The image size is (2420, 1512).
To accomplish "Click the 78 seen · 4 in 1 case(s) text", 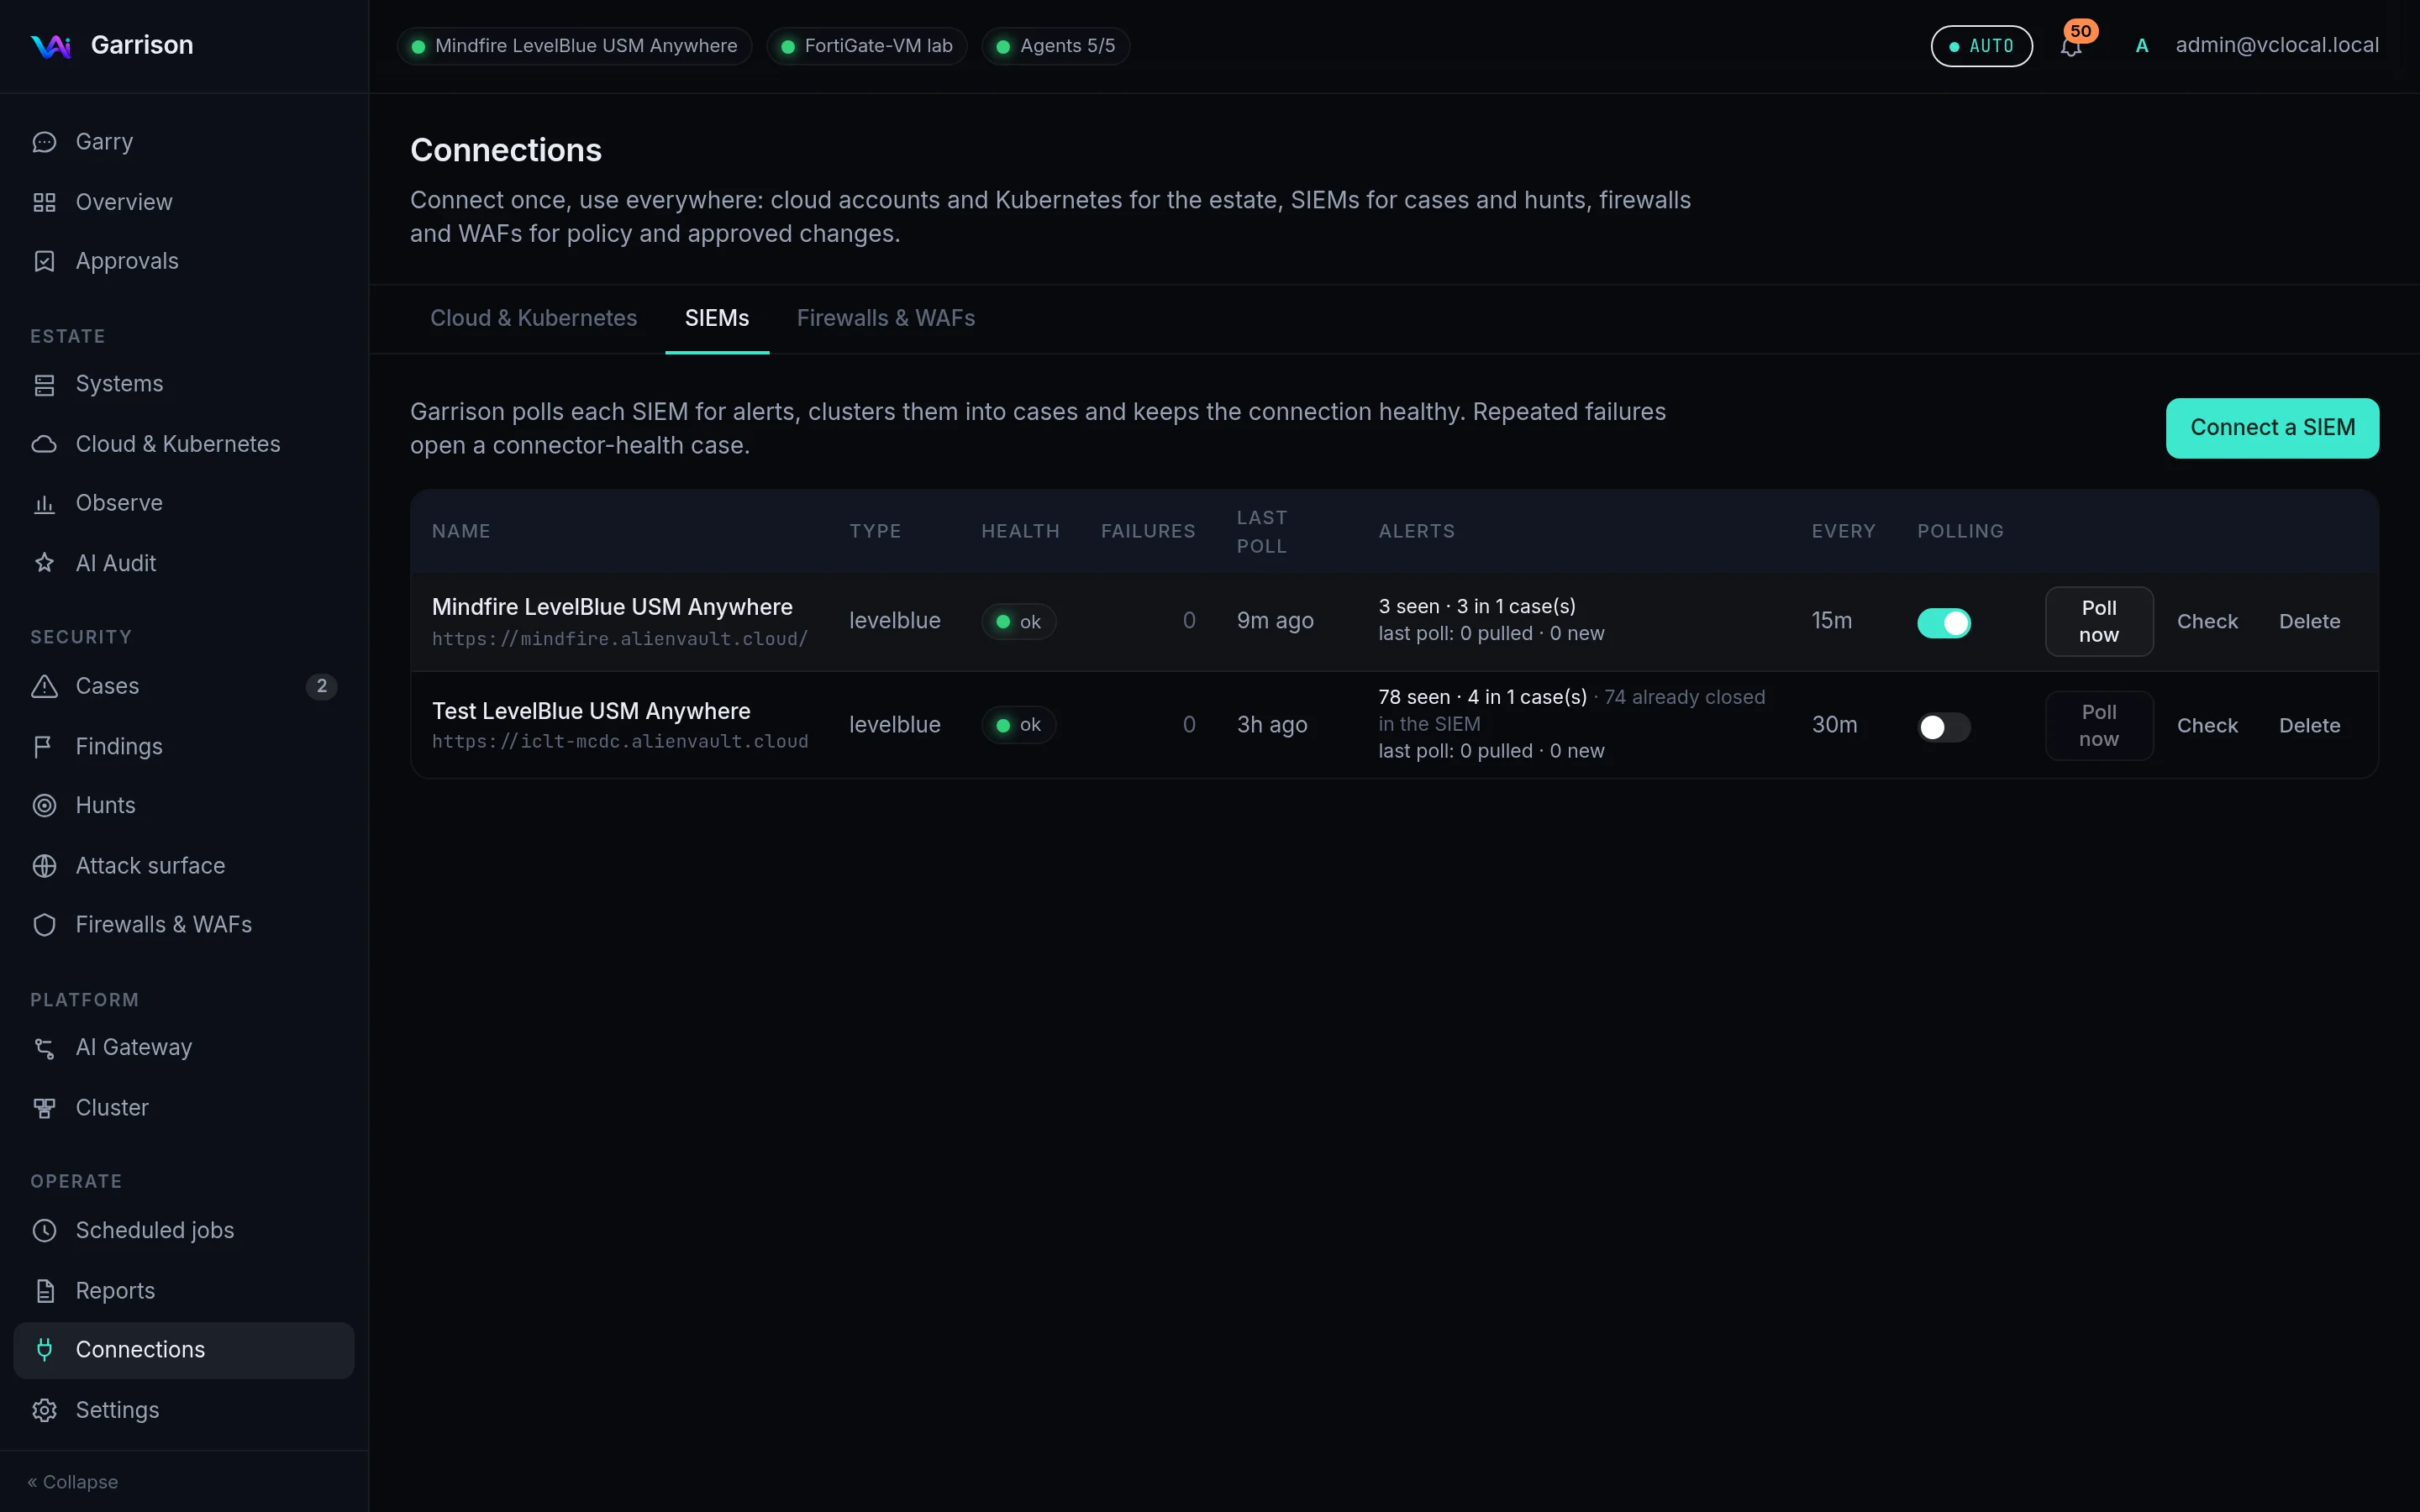I will point(1482,697).
